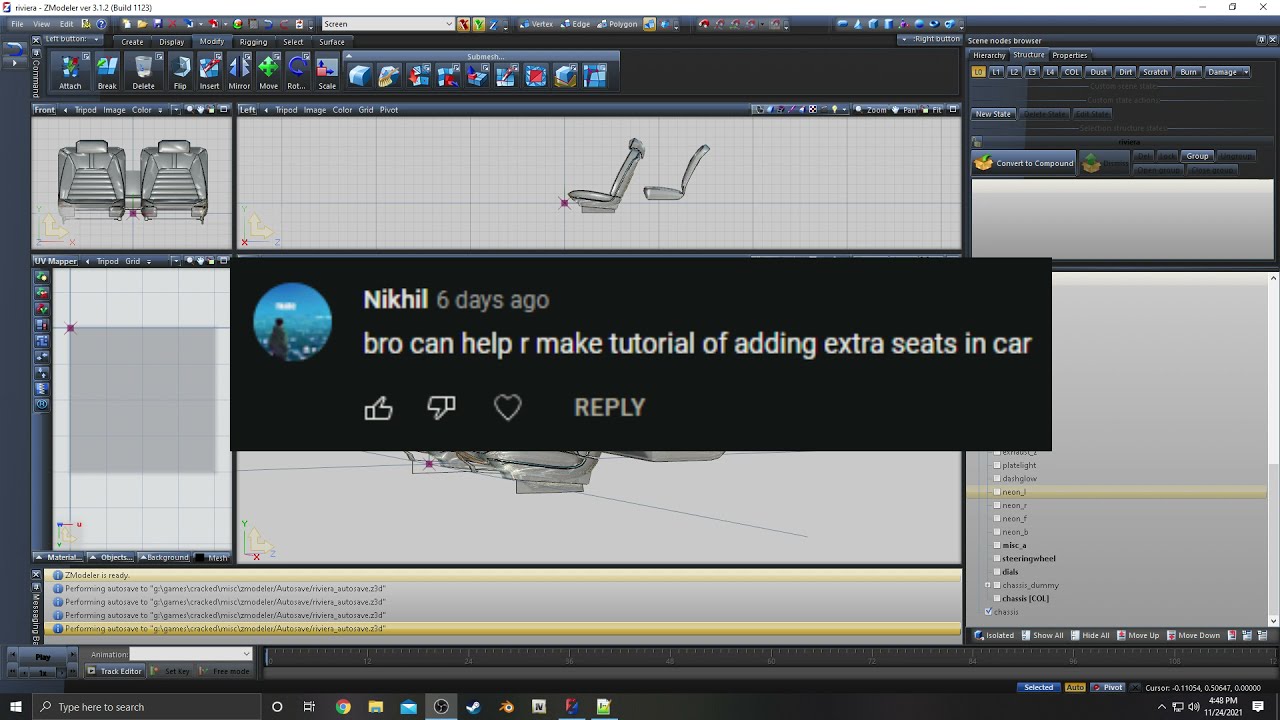
Task: Click the Redo arrow icon in toolbar
Action: click(x=285, y=24)
